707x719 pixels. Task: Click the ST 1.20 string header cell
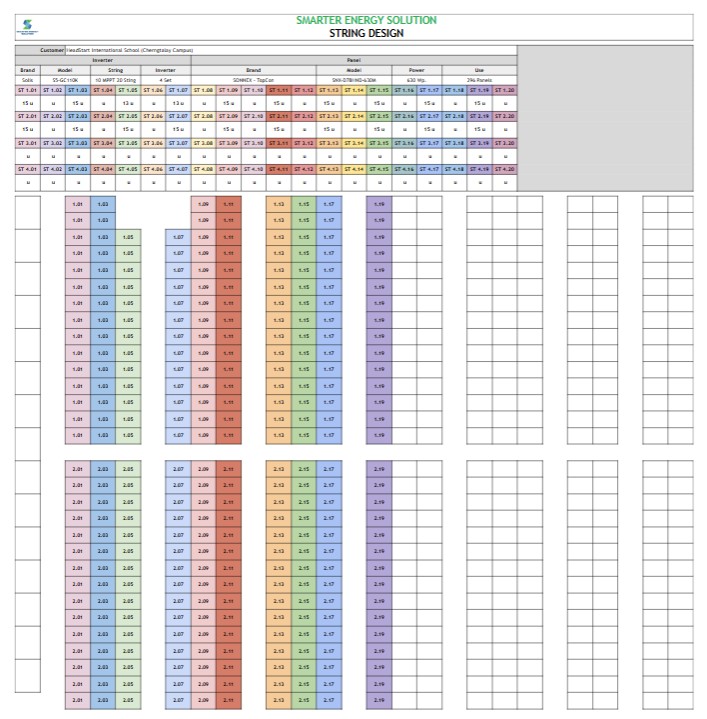pos(505,90)
